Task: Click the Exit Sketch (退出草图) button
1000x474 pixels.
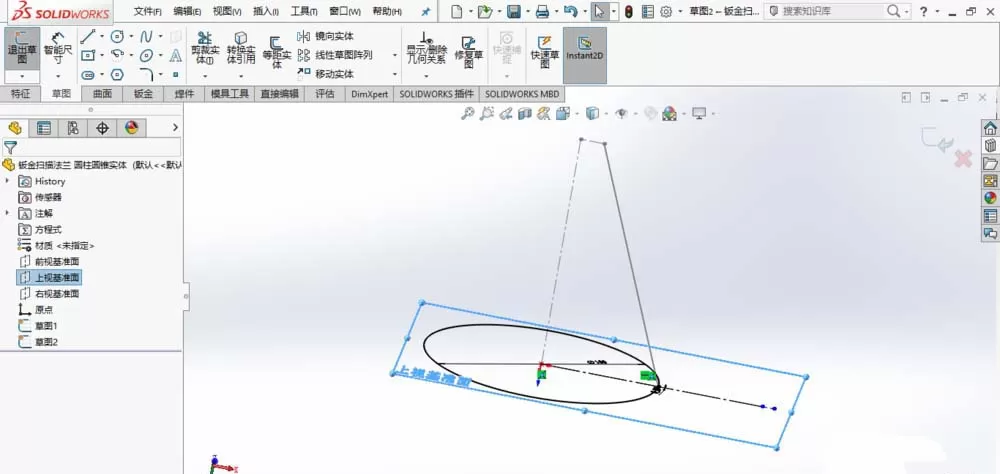Action: 22,49
